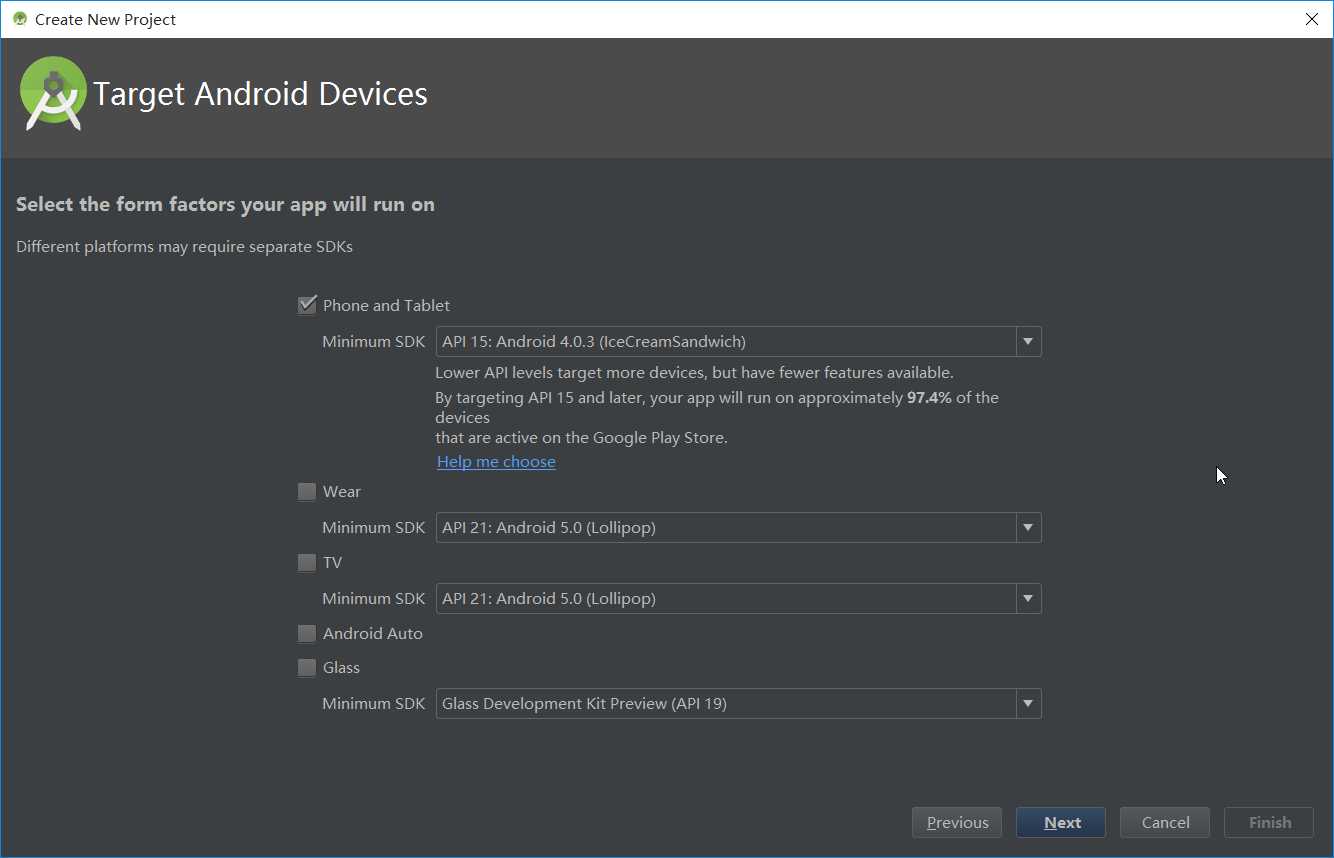
Task: Proceed with the Next button
Action: click(x=1061, y=823)
